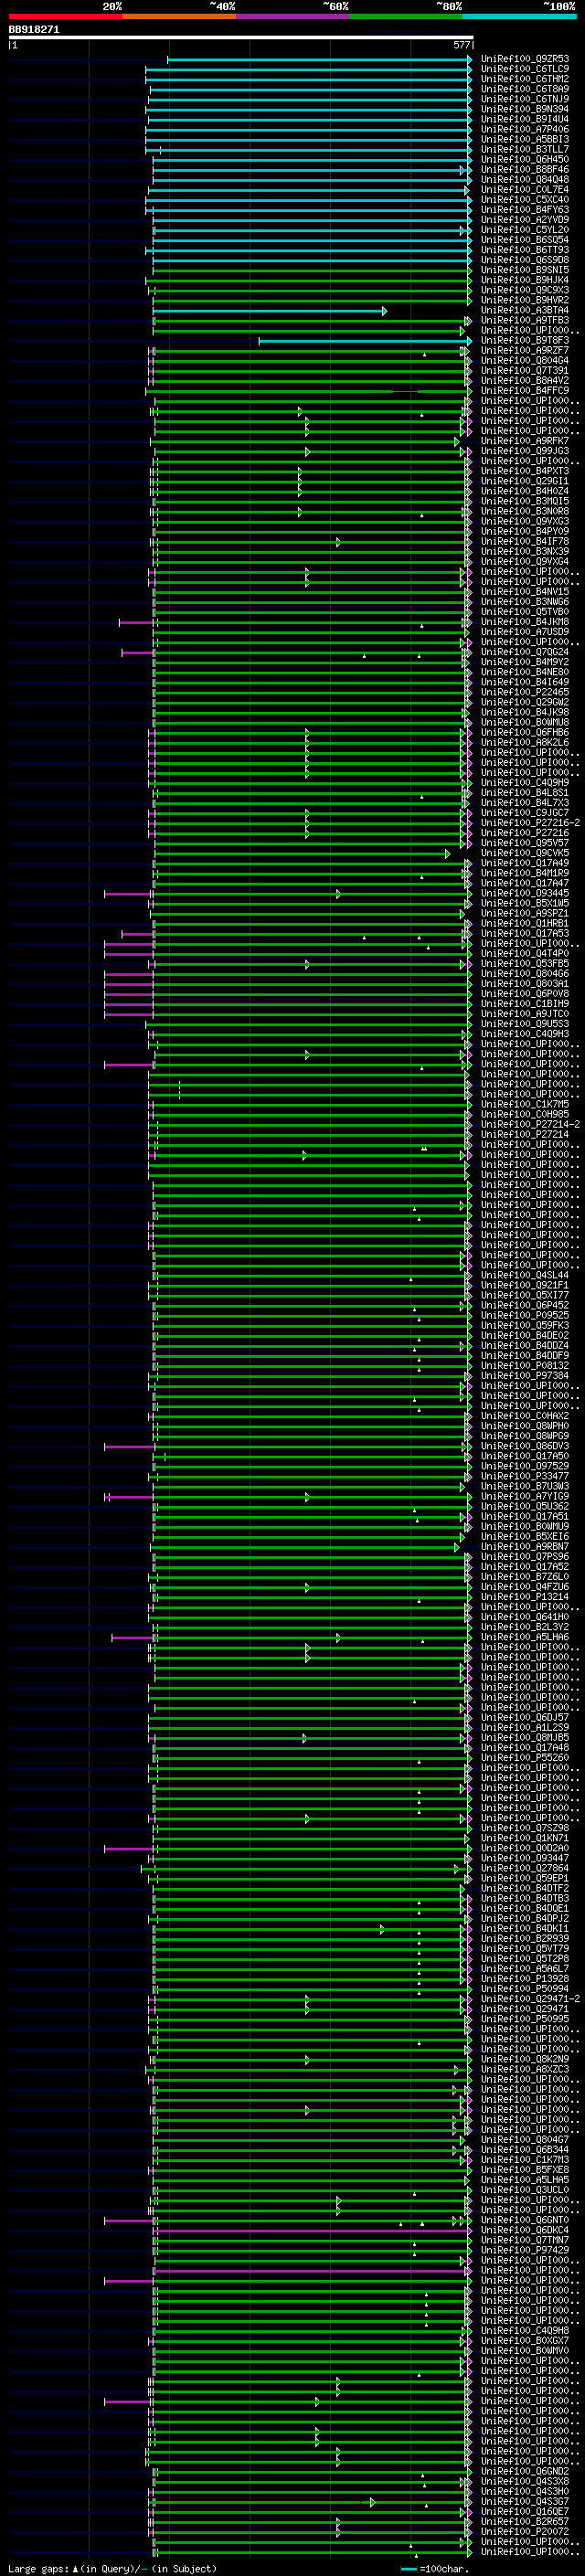This screenshot has width=585, height=2576.
Task: Click the cyan alignment bar for UniRef100_A3BTA4
Action: tap(269, 310)
